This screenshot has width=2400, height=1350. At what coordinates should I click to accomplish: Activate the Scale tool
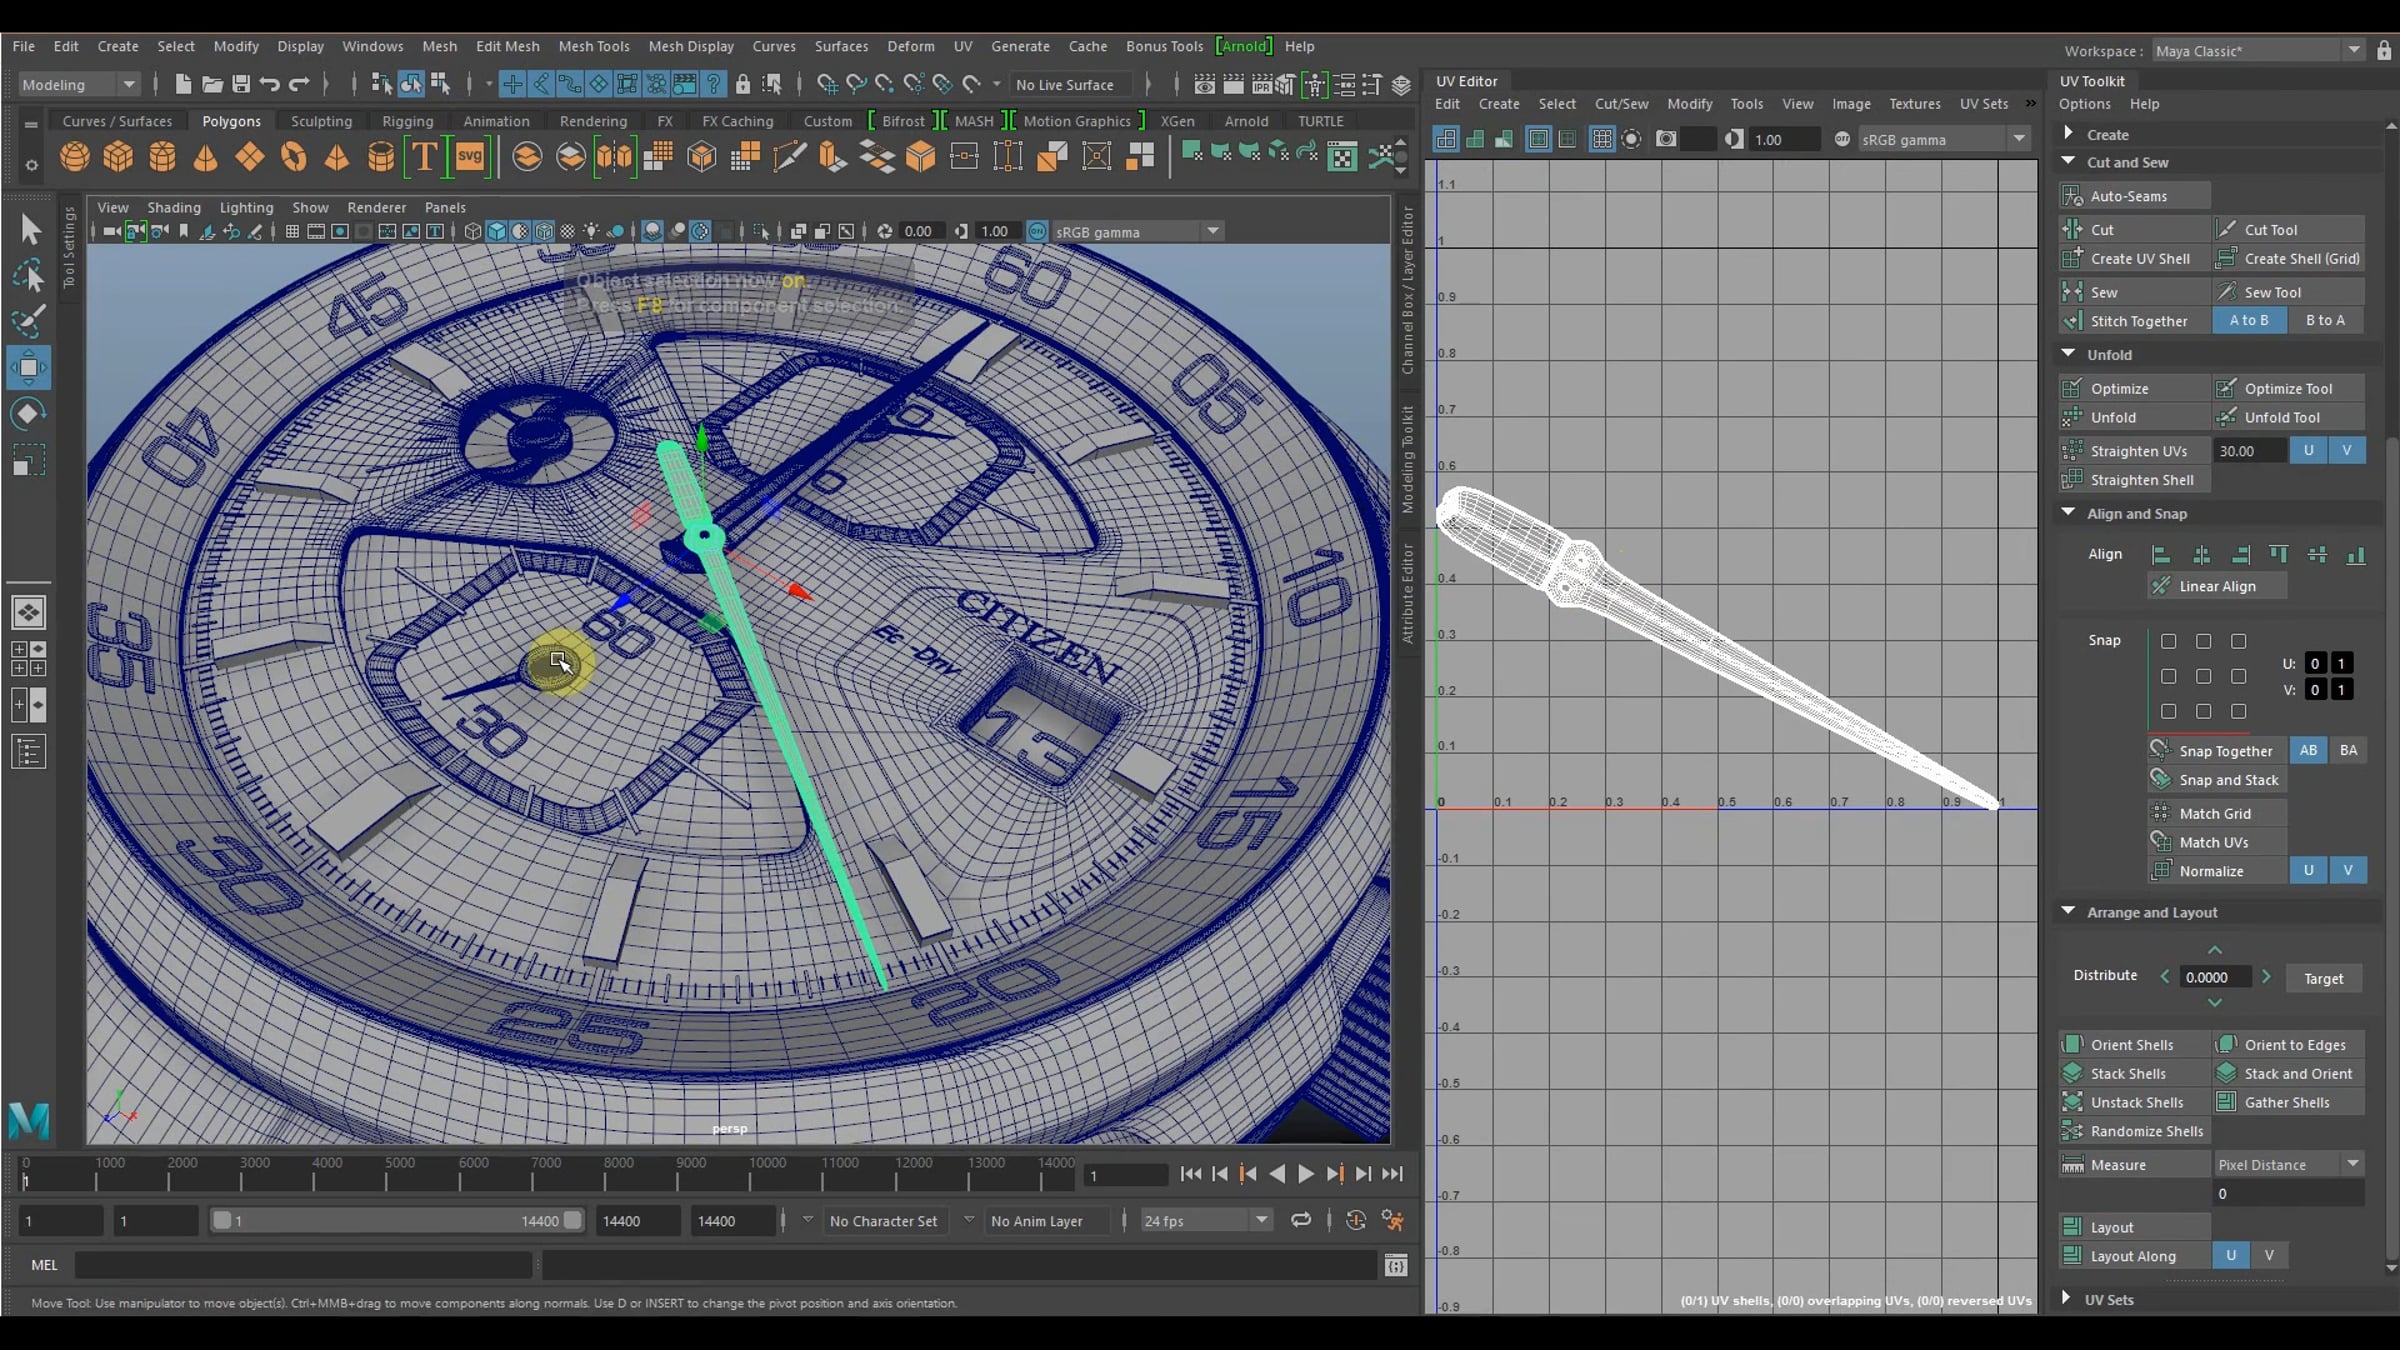pyautogui.click(x=28, y=459)
